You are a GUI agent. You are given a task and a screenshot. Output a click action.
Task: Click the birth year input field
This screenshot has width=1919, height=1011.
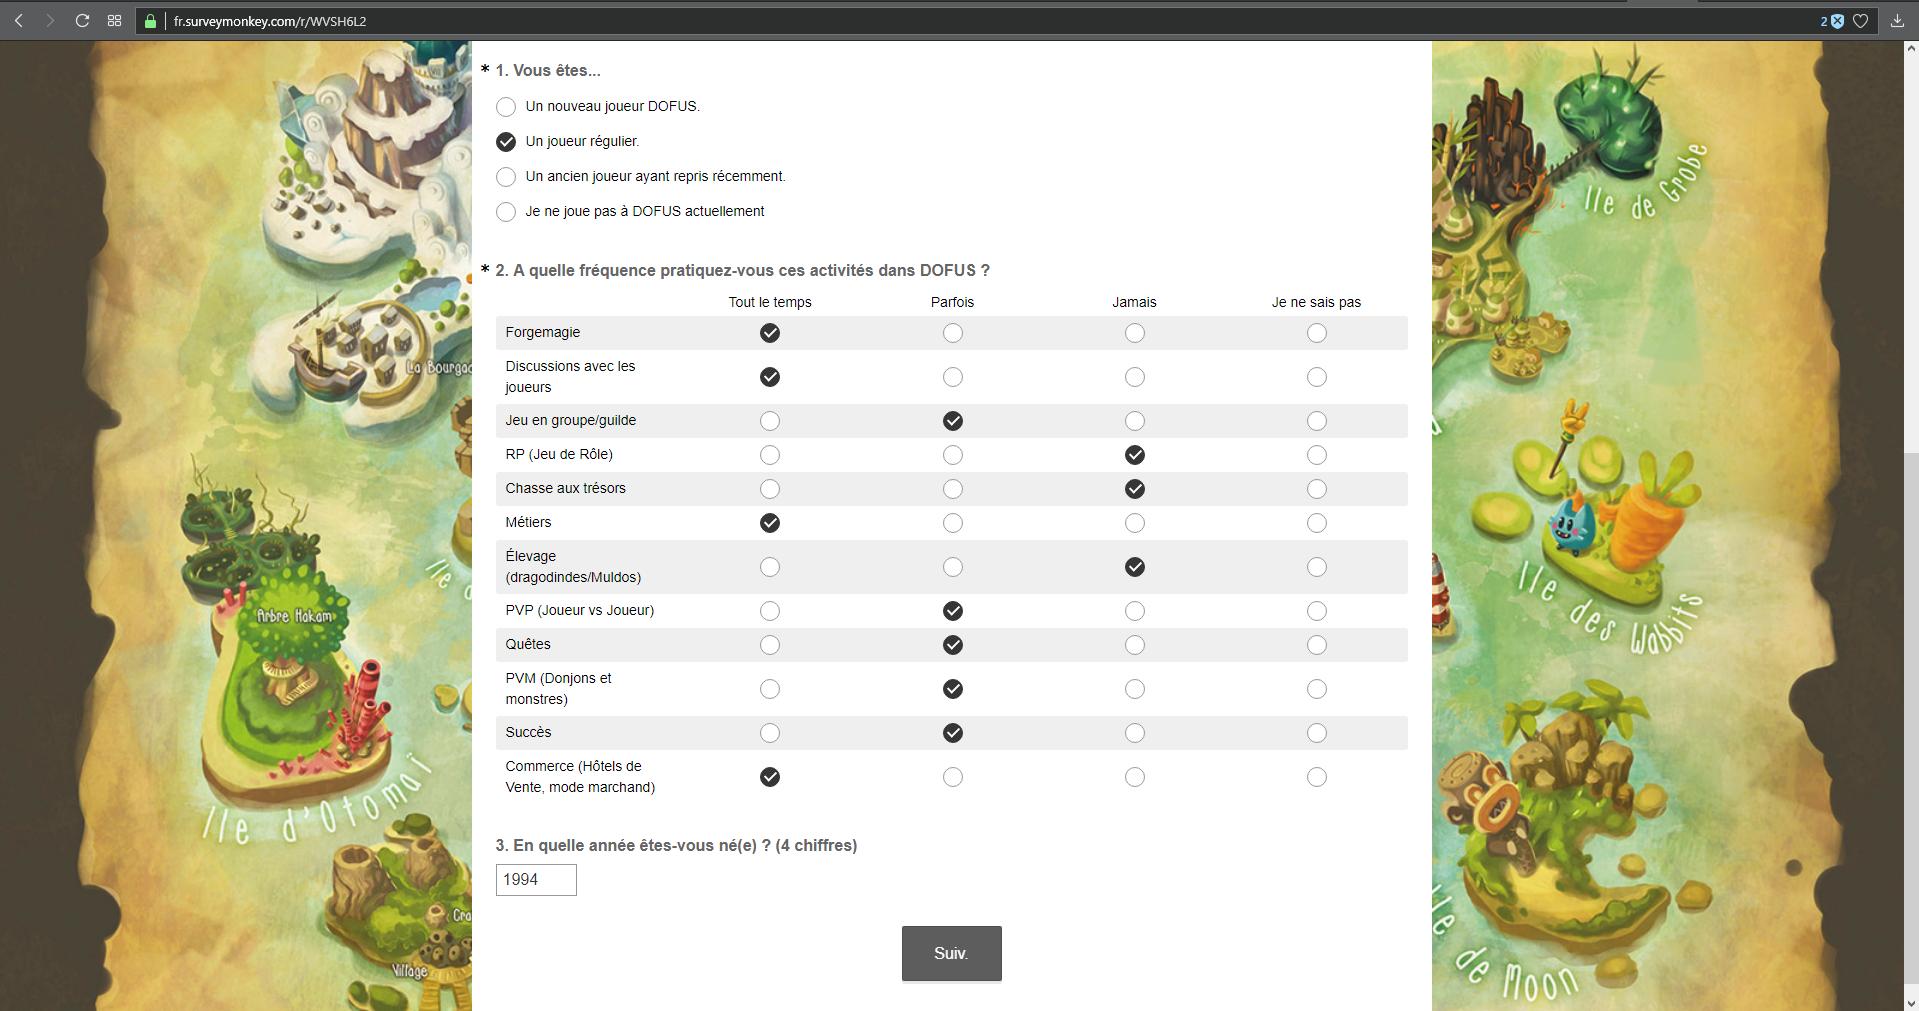536,880
